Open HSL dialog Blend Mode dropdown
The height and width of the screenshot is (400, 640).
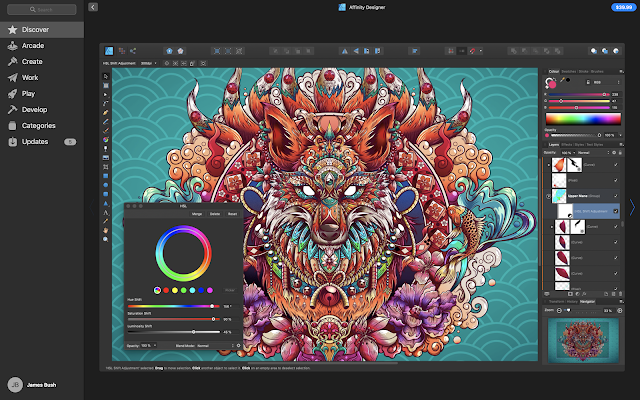[x=216, y=346]
